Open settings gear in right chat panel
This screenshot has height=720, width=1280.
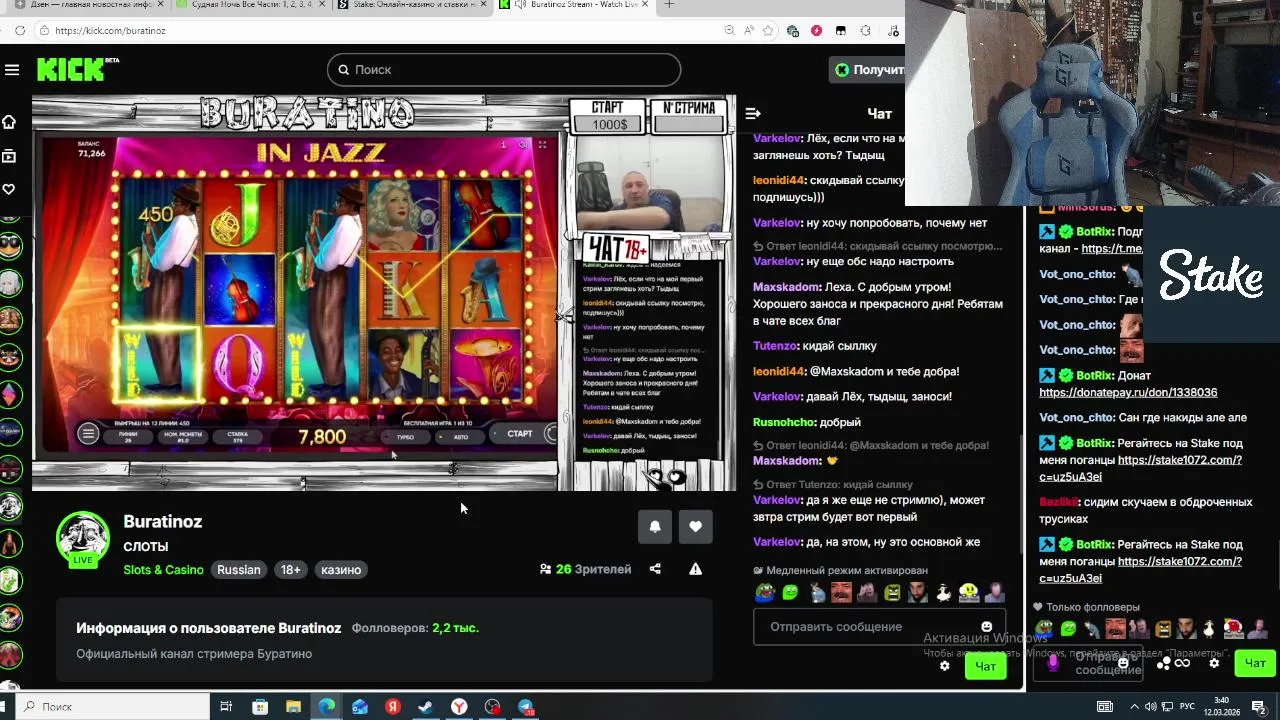(x=1214, y=663)
